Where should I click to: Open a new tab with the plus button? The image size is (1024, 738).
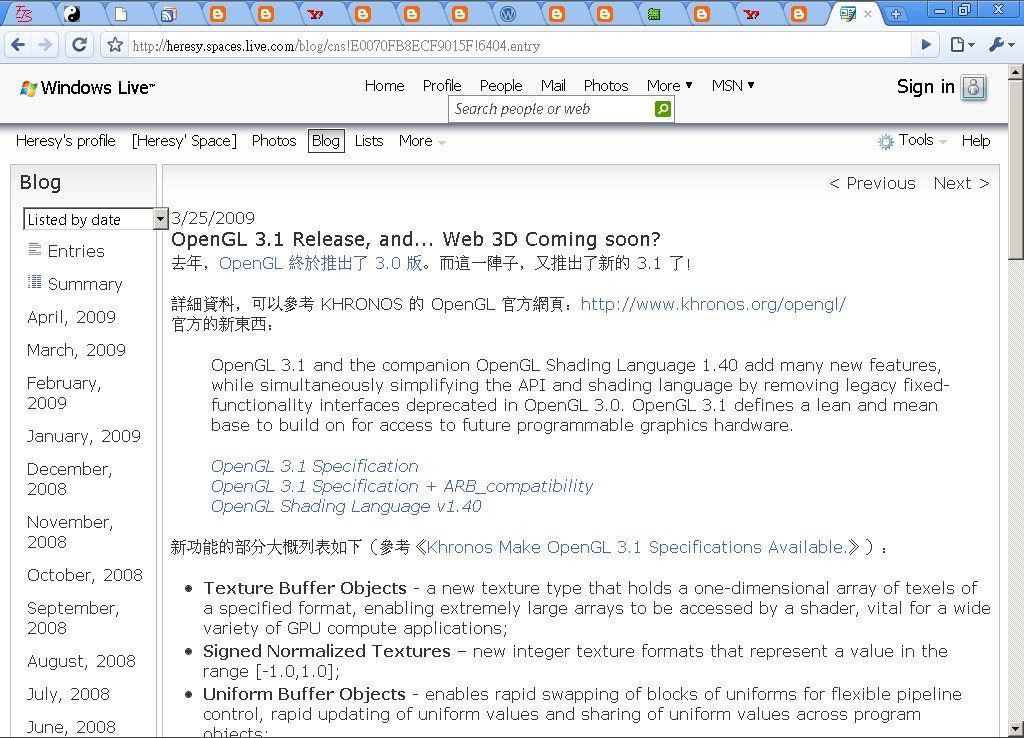tap(895, 14)
